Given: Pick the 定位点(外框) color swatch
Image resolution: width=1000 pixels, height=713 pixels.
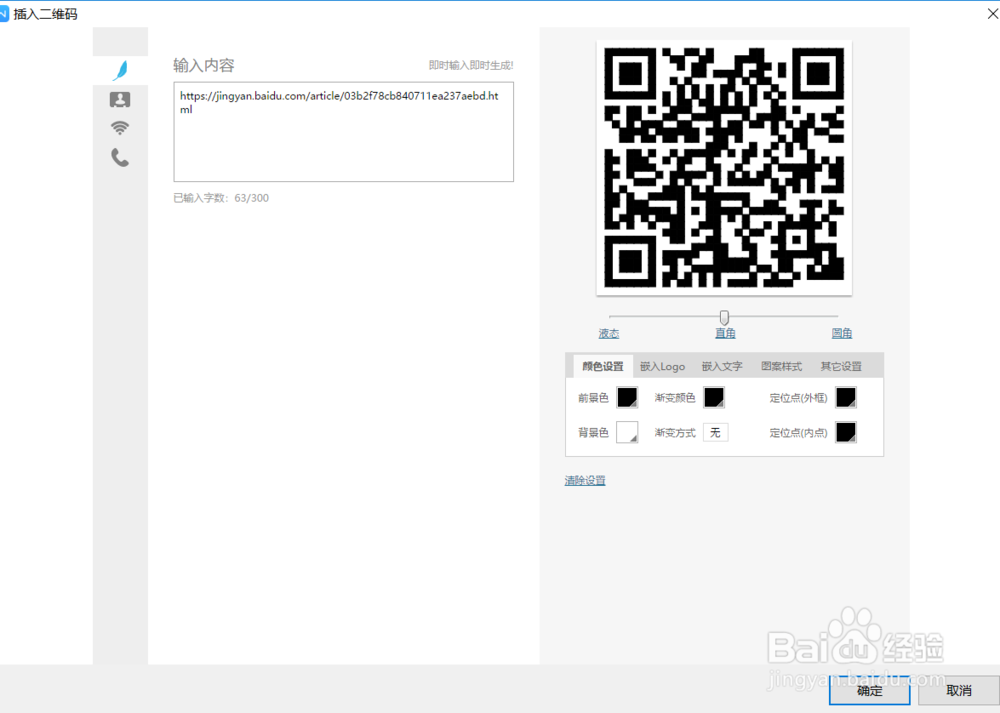Looking at the screenshot, I should click(846, 397).
